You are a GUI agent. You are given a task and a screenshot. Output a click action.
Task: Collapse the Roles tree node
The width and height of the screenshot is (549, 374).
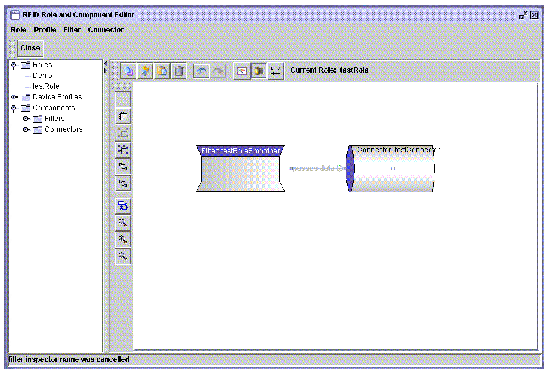[14, 65]
